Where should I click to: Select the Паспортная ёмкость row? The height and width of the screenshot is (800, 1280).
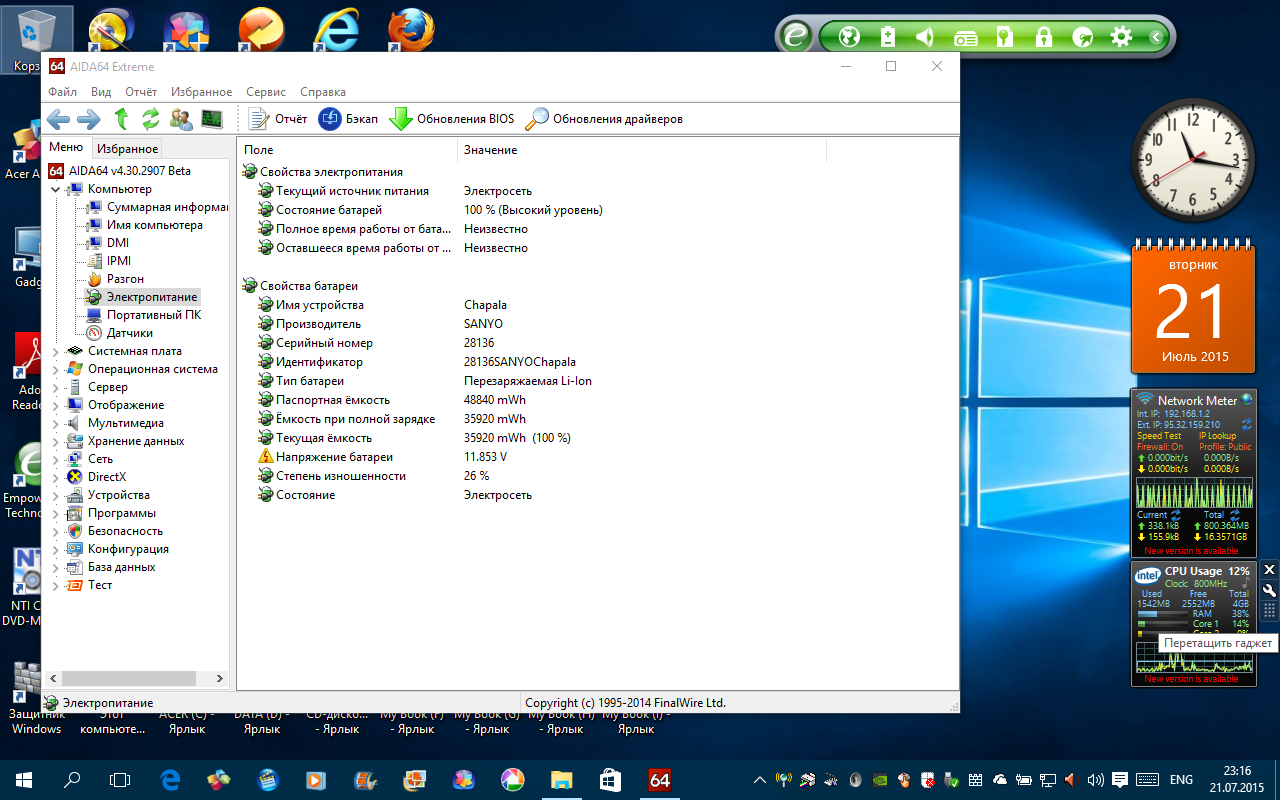pyautogui.click(x=597, y=400)
